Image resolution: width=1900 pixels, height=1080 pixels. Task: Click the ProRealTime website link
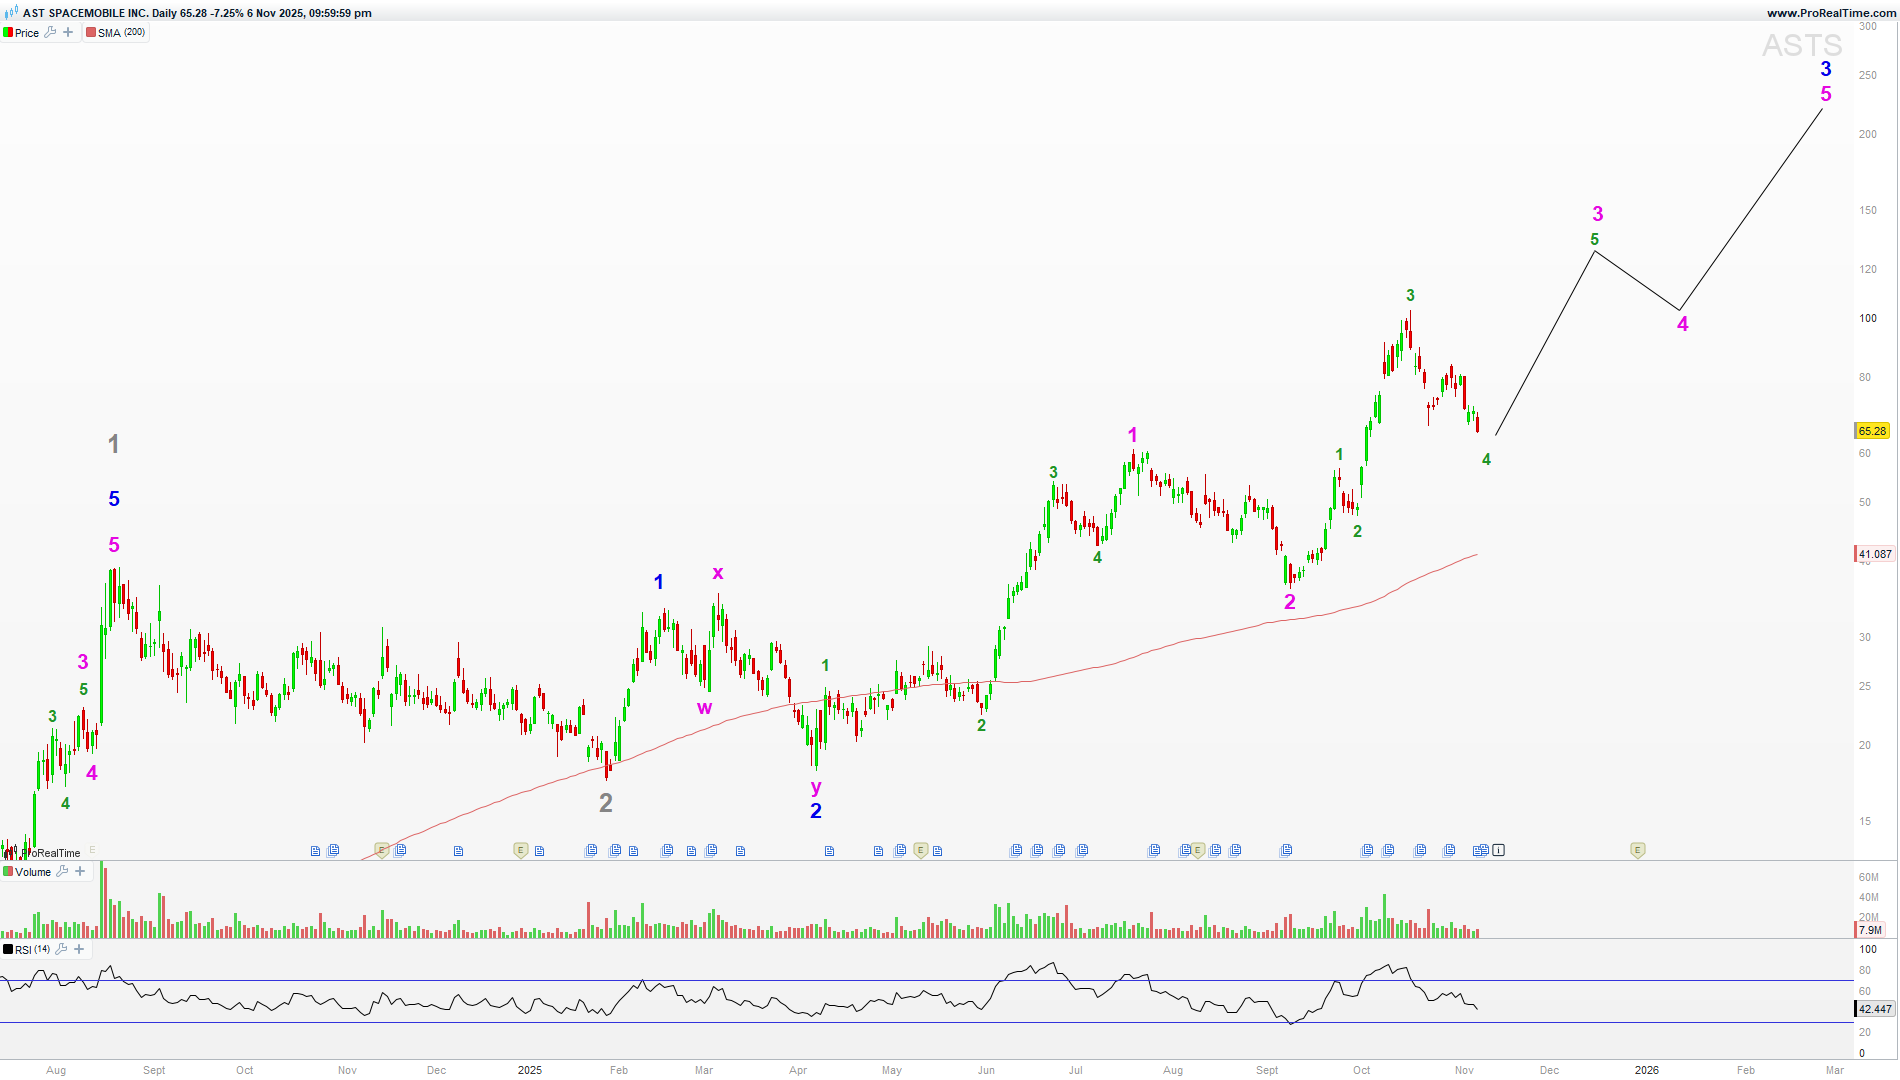pos(1830,13)
